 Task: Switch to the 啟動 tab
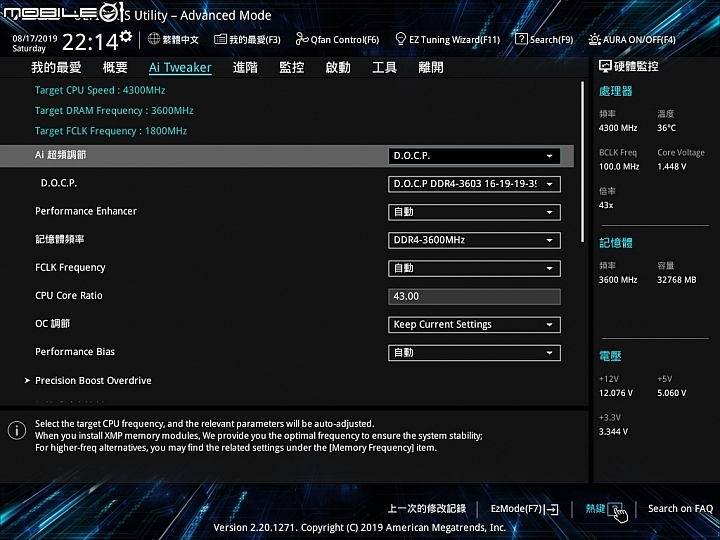338,68
